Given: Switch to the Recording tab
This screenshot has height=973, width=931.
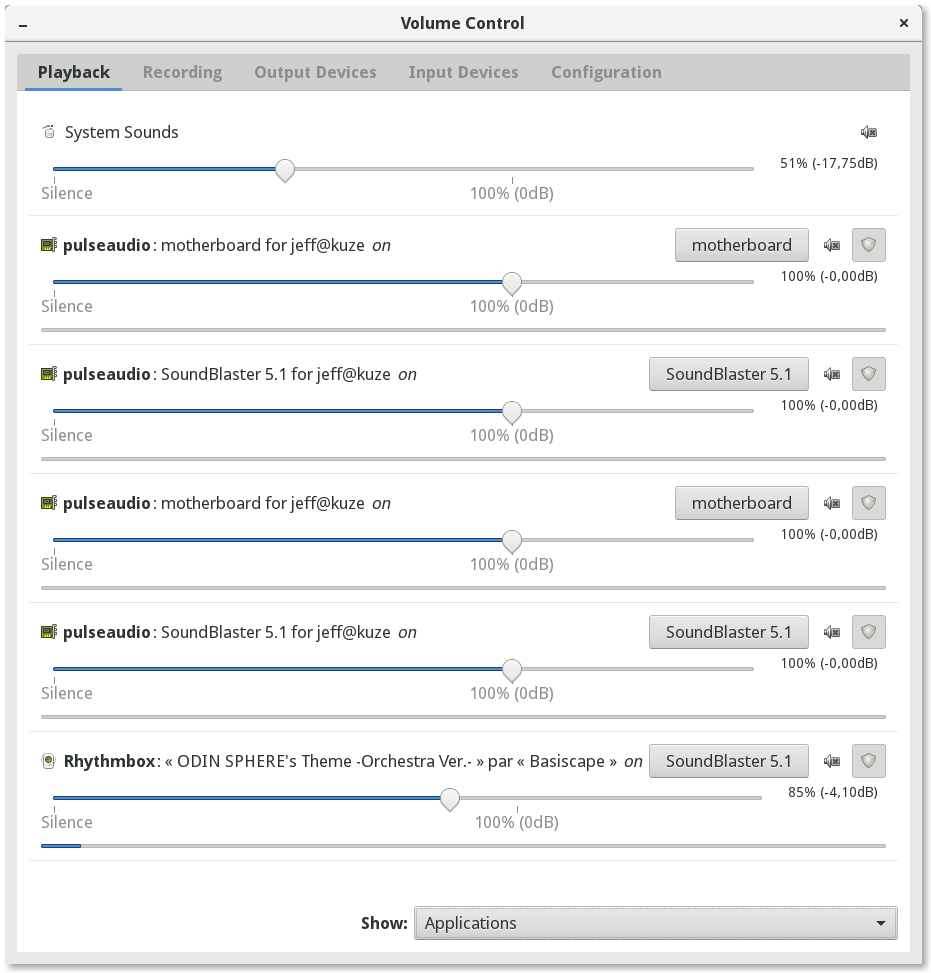Looking at the screenshot, I should [182, 72].
